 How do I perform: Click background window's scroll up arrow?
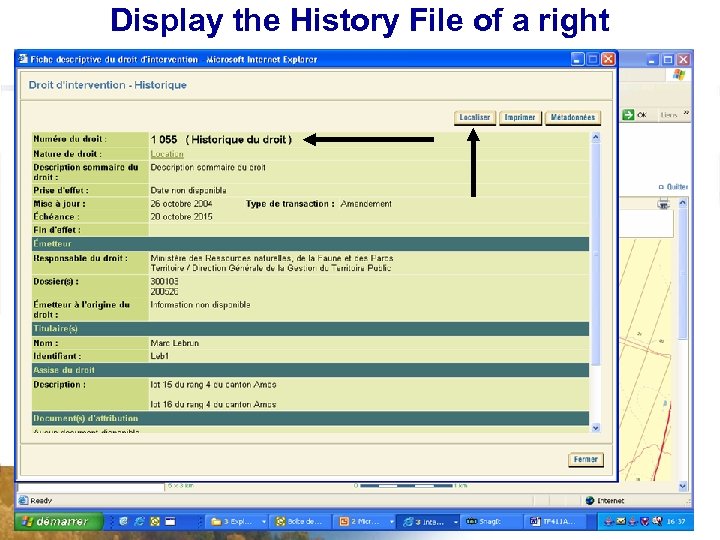683,202
